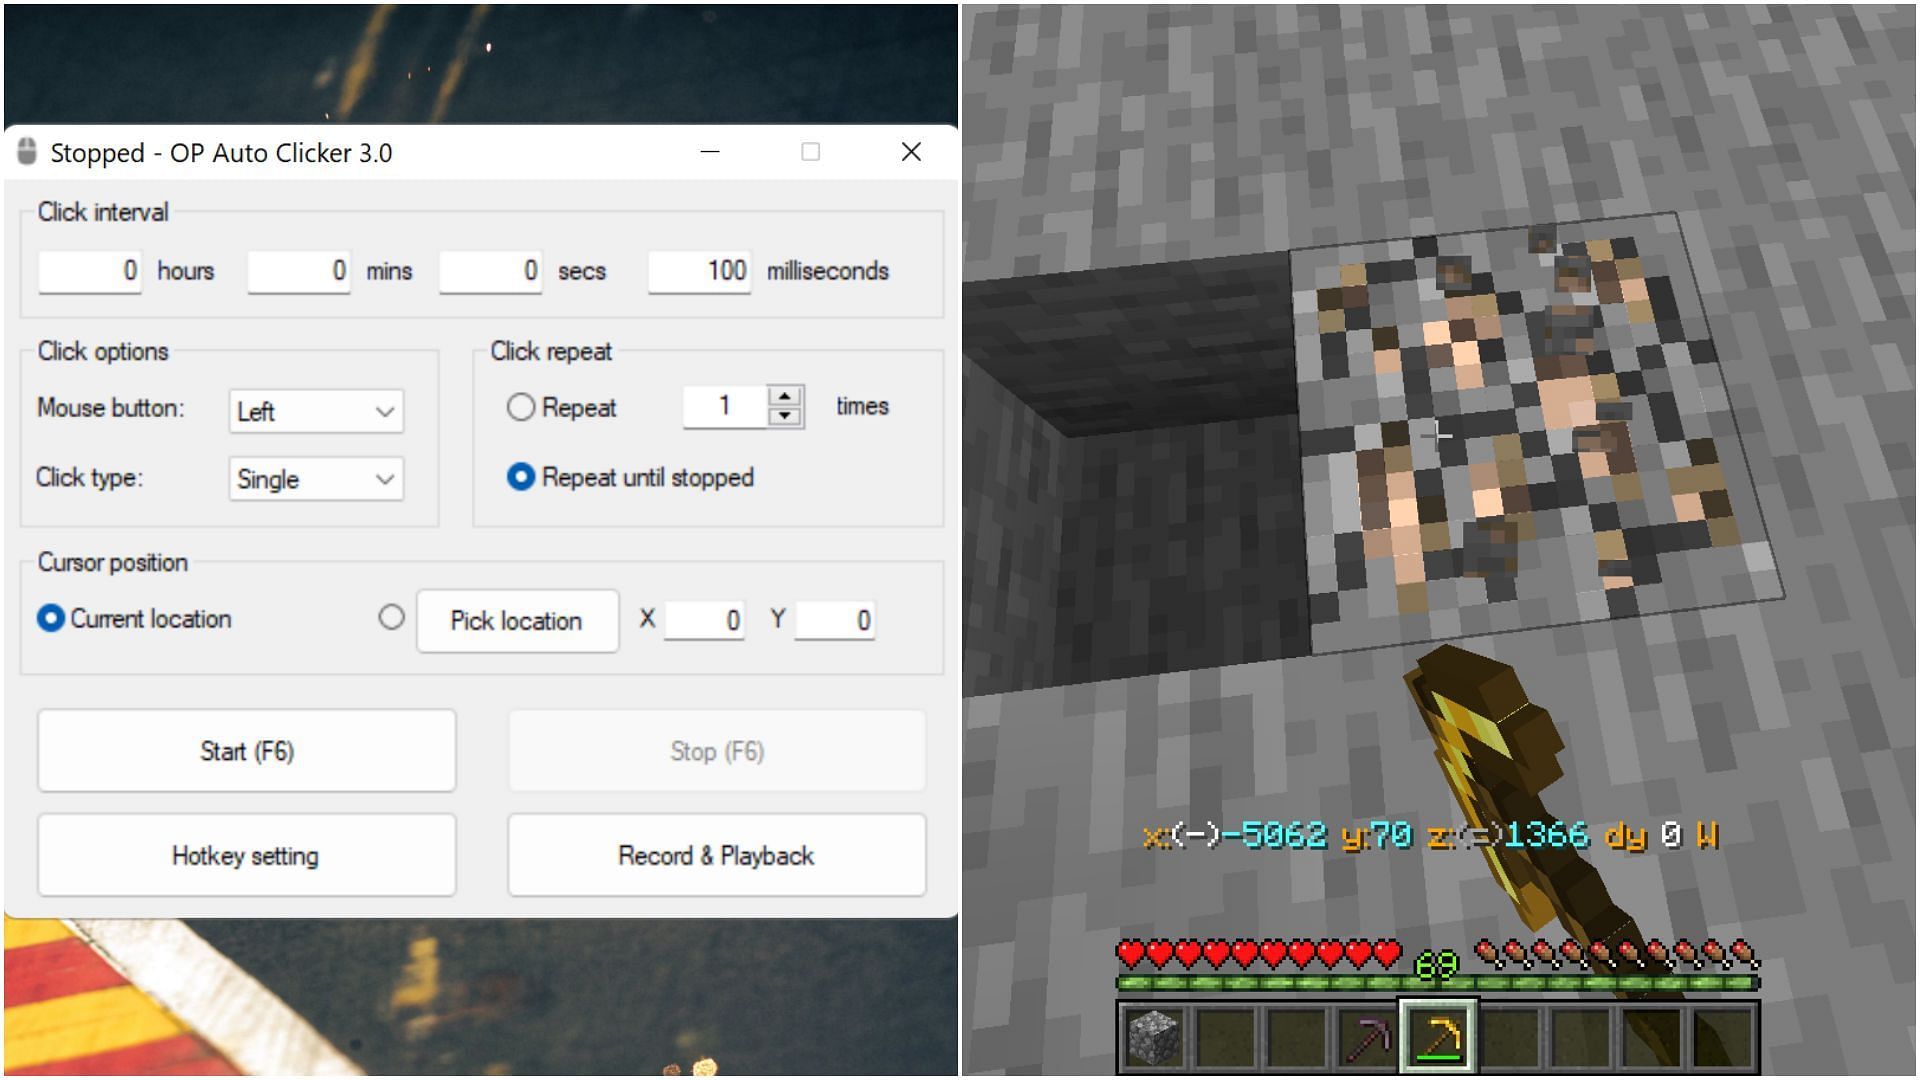1920x1080 pixels.
Task: Select the Record & Playback option
Action: 713,856
